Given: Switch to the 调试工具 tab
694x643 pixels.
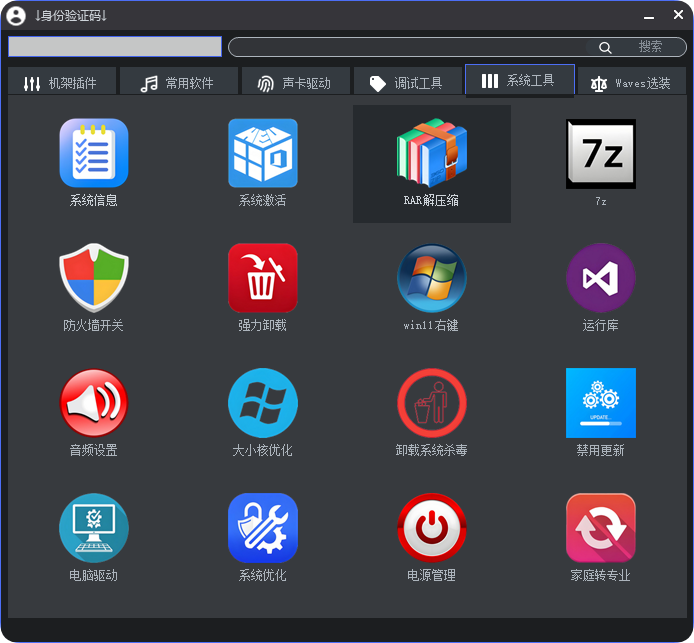Looking at the screenshot, I should coord(408,83).
